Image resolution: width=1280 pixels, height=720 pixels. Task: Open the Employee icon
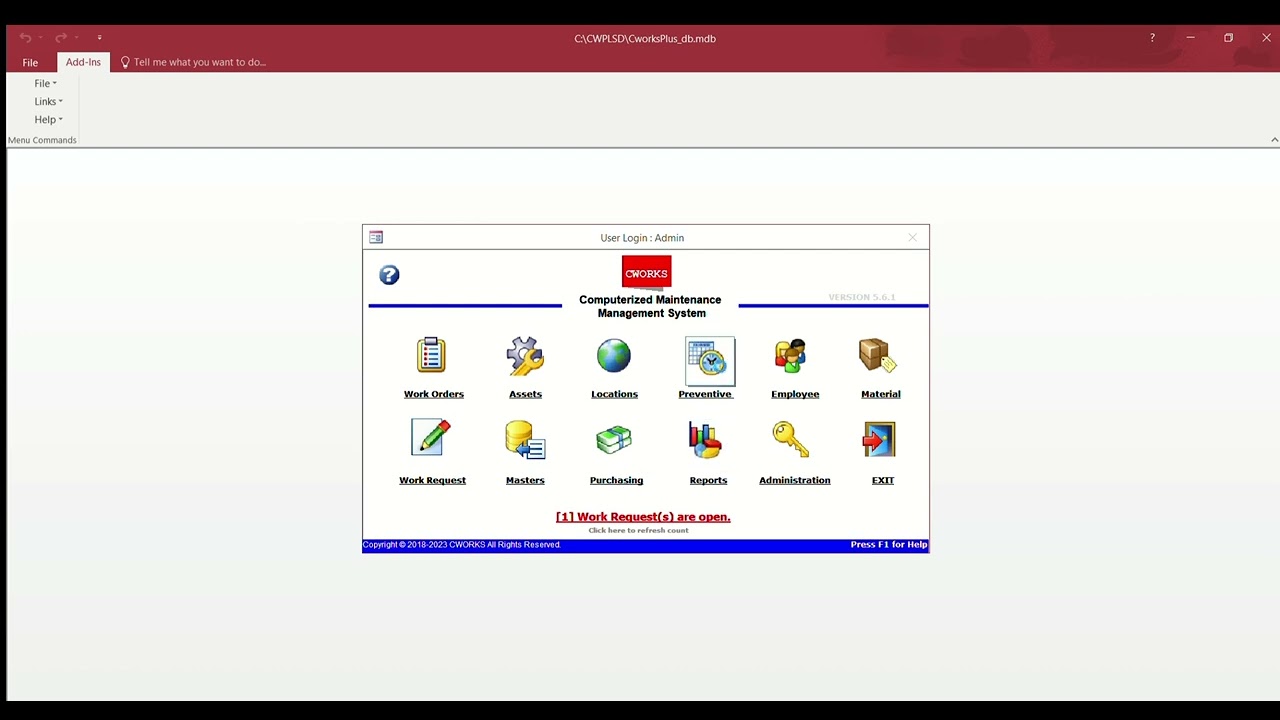point(790,356)
